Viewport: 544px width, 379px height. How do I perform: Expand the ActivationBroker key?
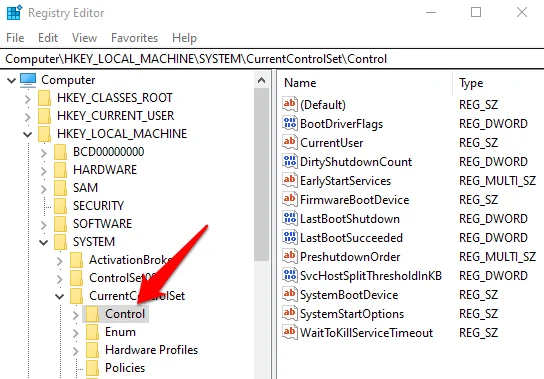60,260
